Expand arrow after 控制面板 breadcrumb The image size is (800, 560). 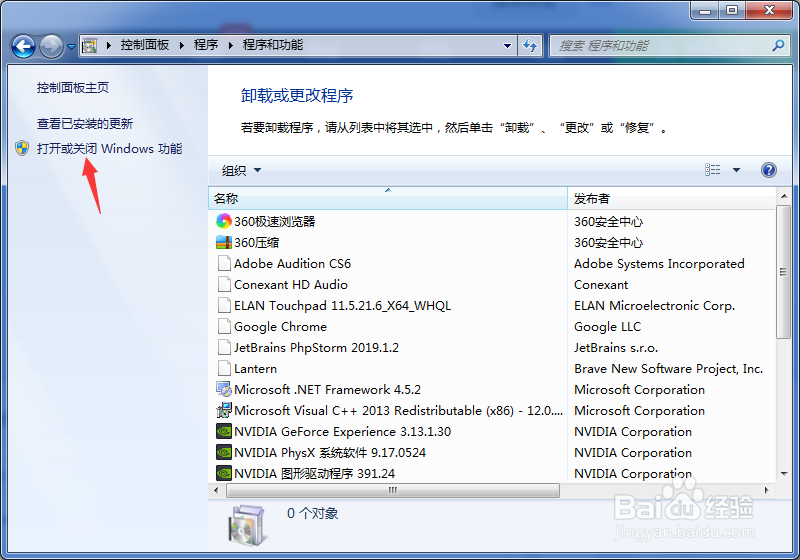pos(182,45)
